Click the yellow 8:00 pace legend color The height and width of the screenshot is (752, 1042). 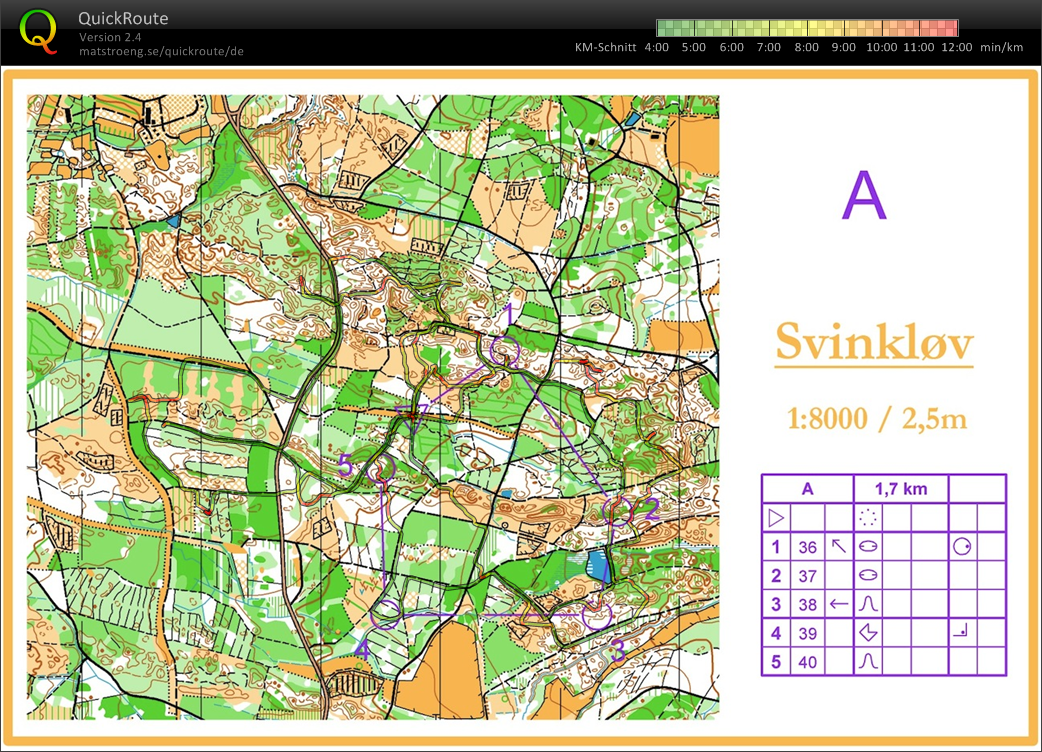coord(807,28)
